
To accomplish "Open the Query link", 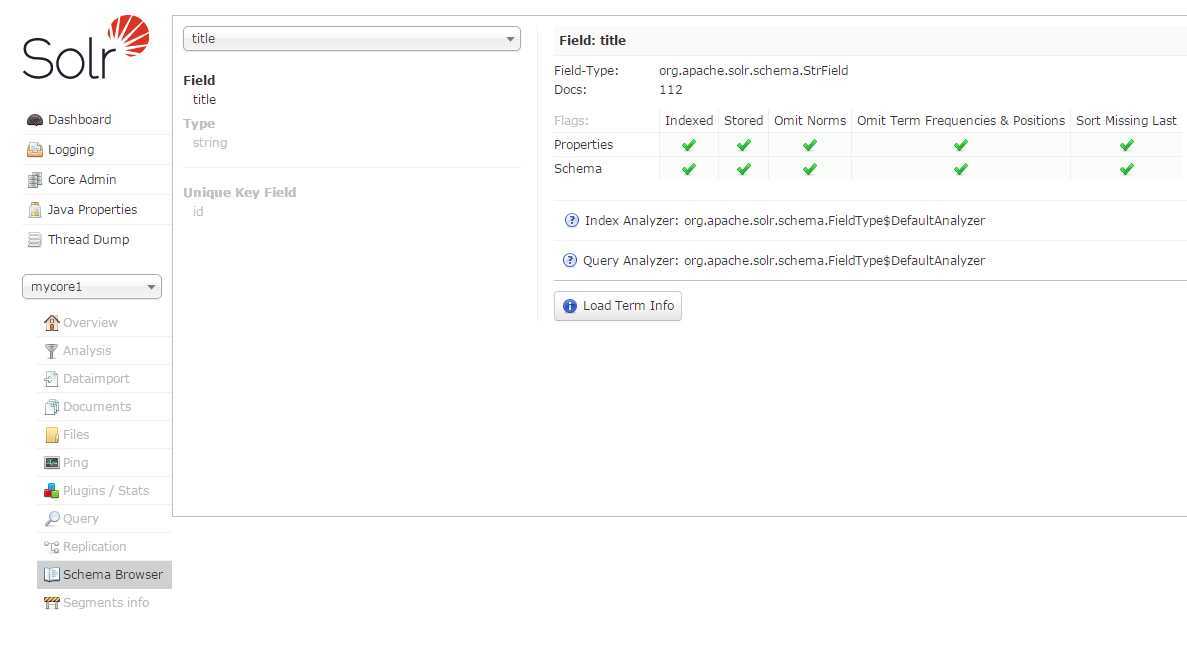I will click(x=81, y=518).
